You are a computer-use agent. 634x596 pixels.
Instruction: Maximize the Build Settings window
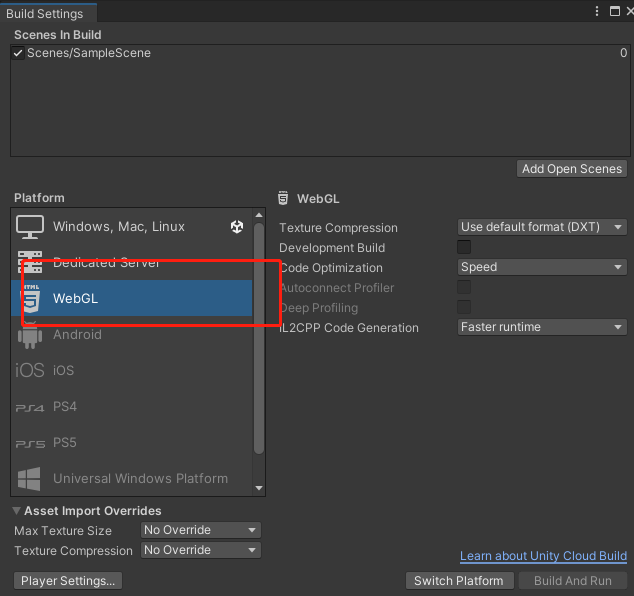(x=615, y=11)
